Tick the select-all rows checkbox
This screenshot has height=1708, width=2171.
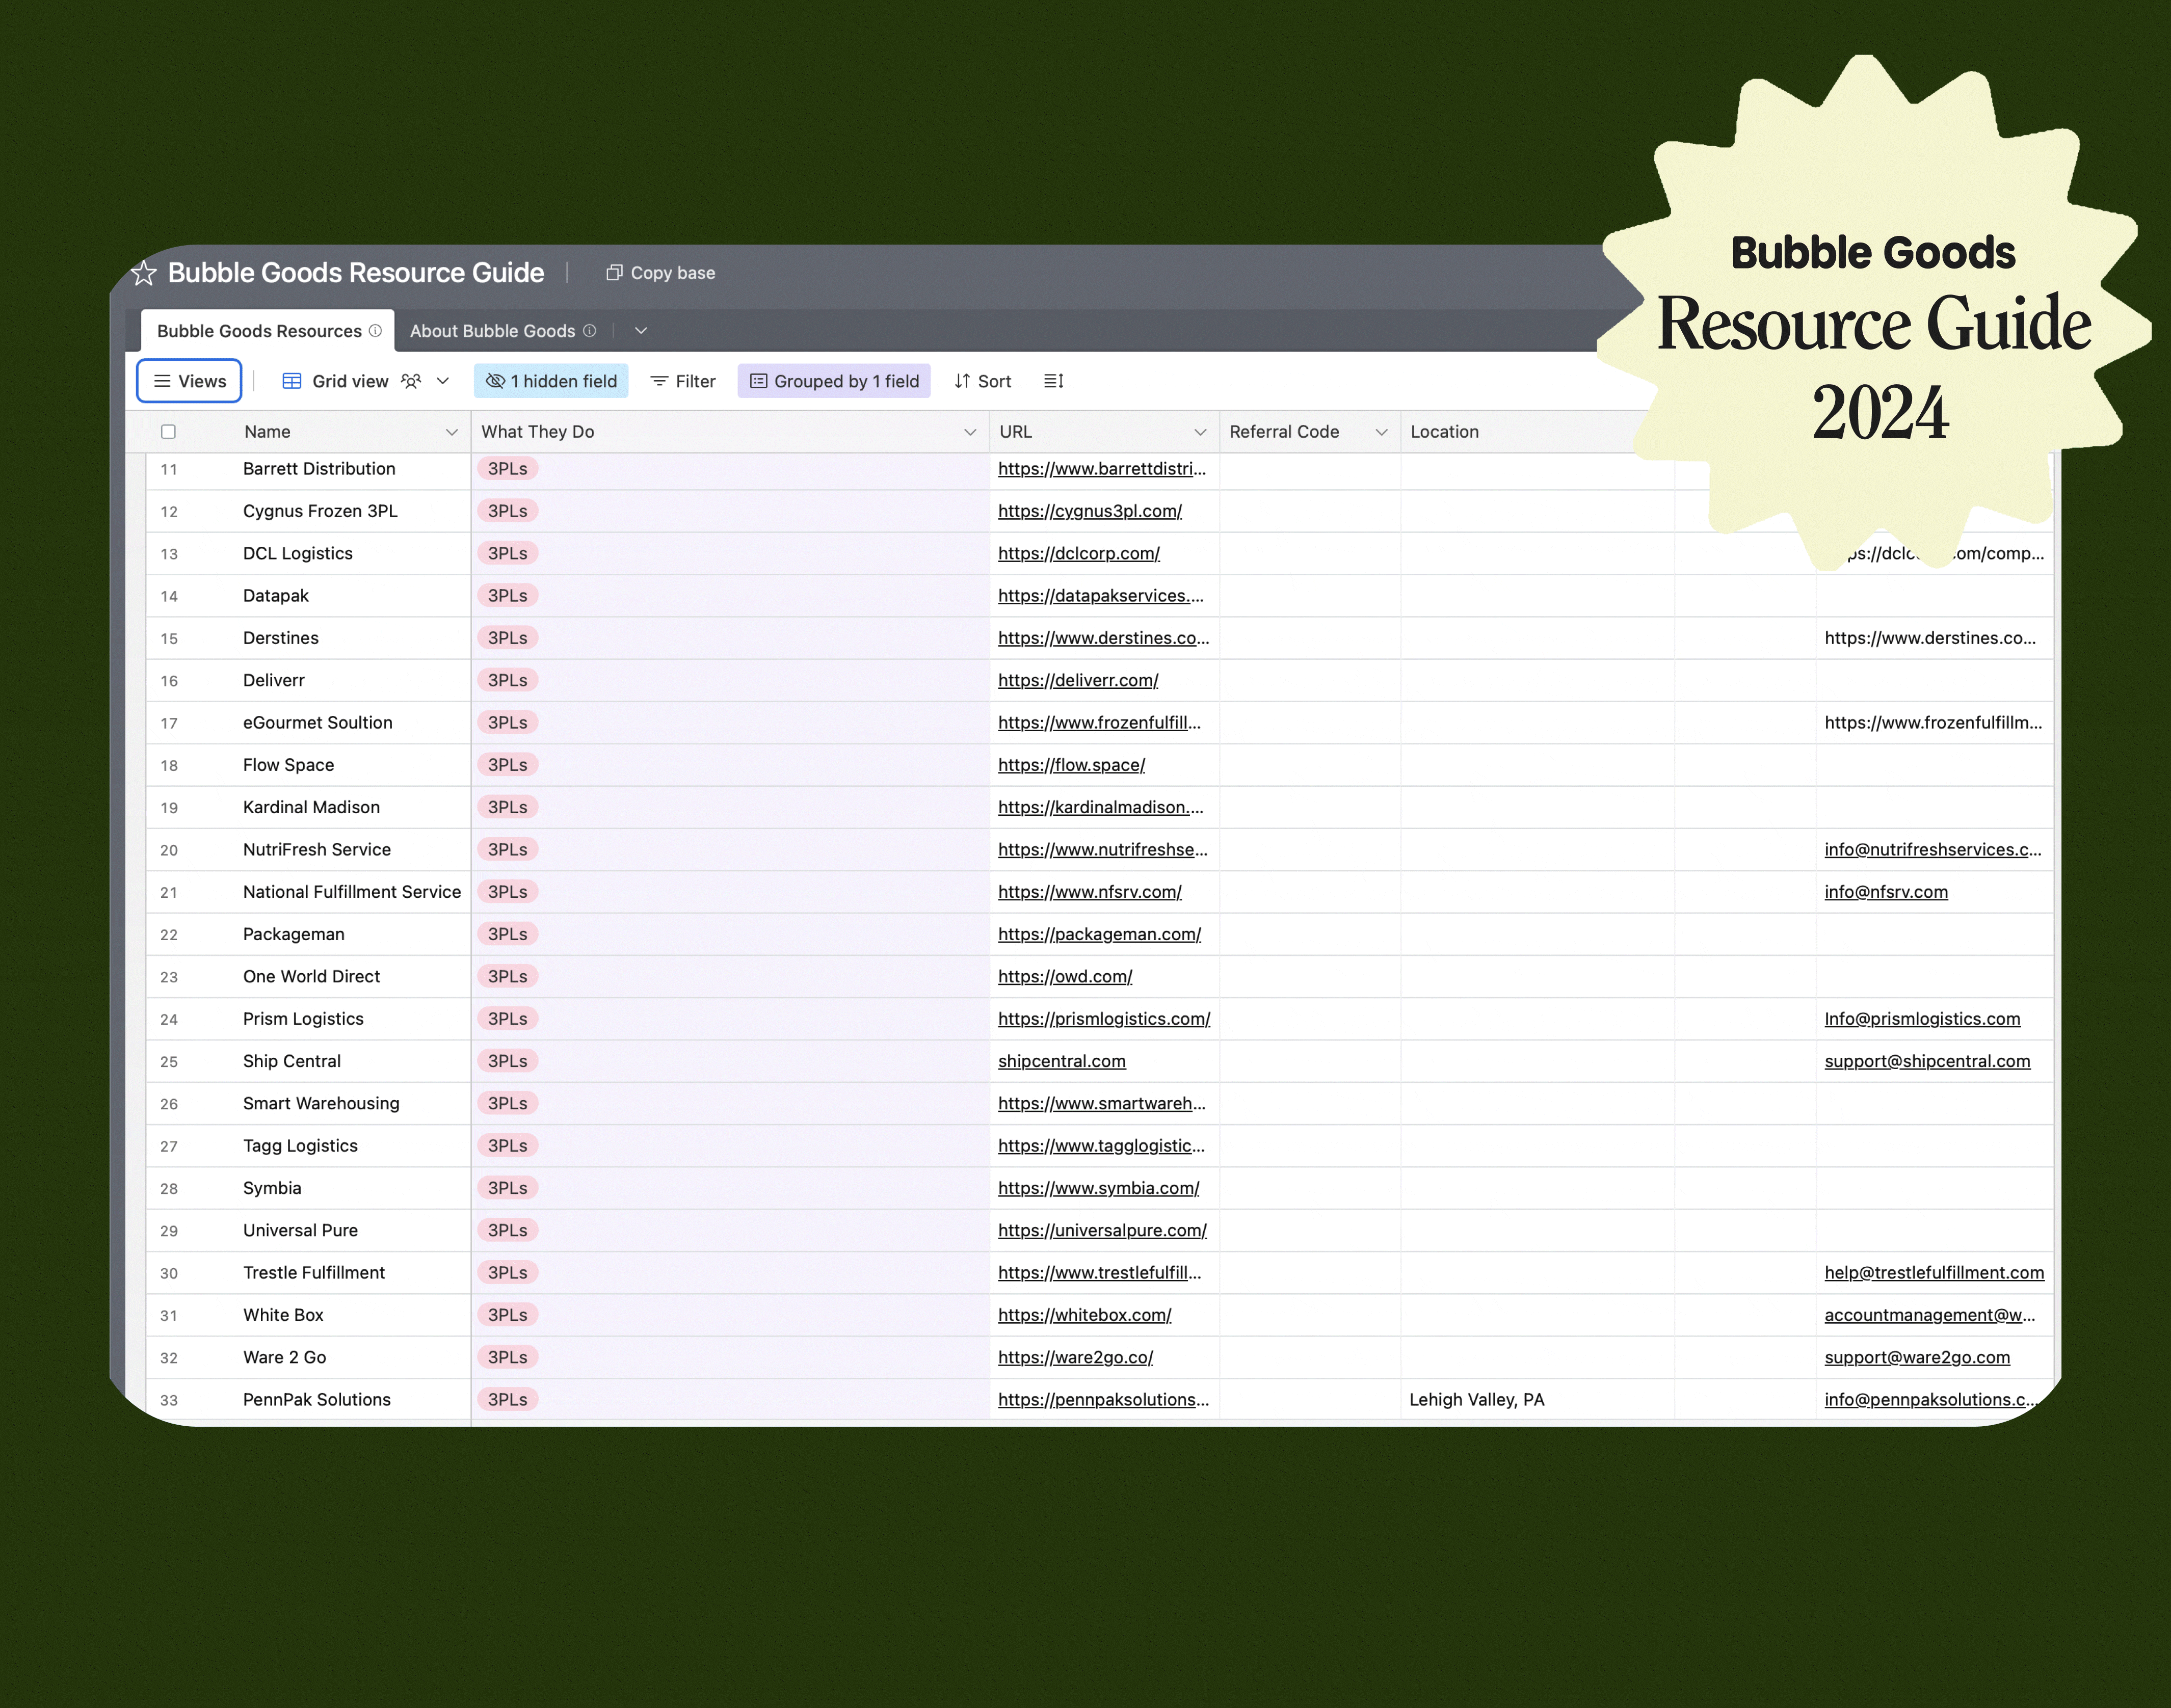coord(168,432)
